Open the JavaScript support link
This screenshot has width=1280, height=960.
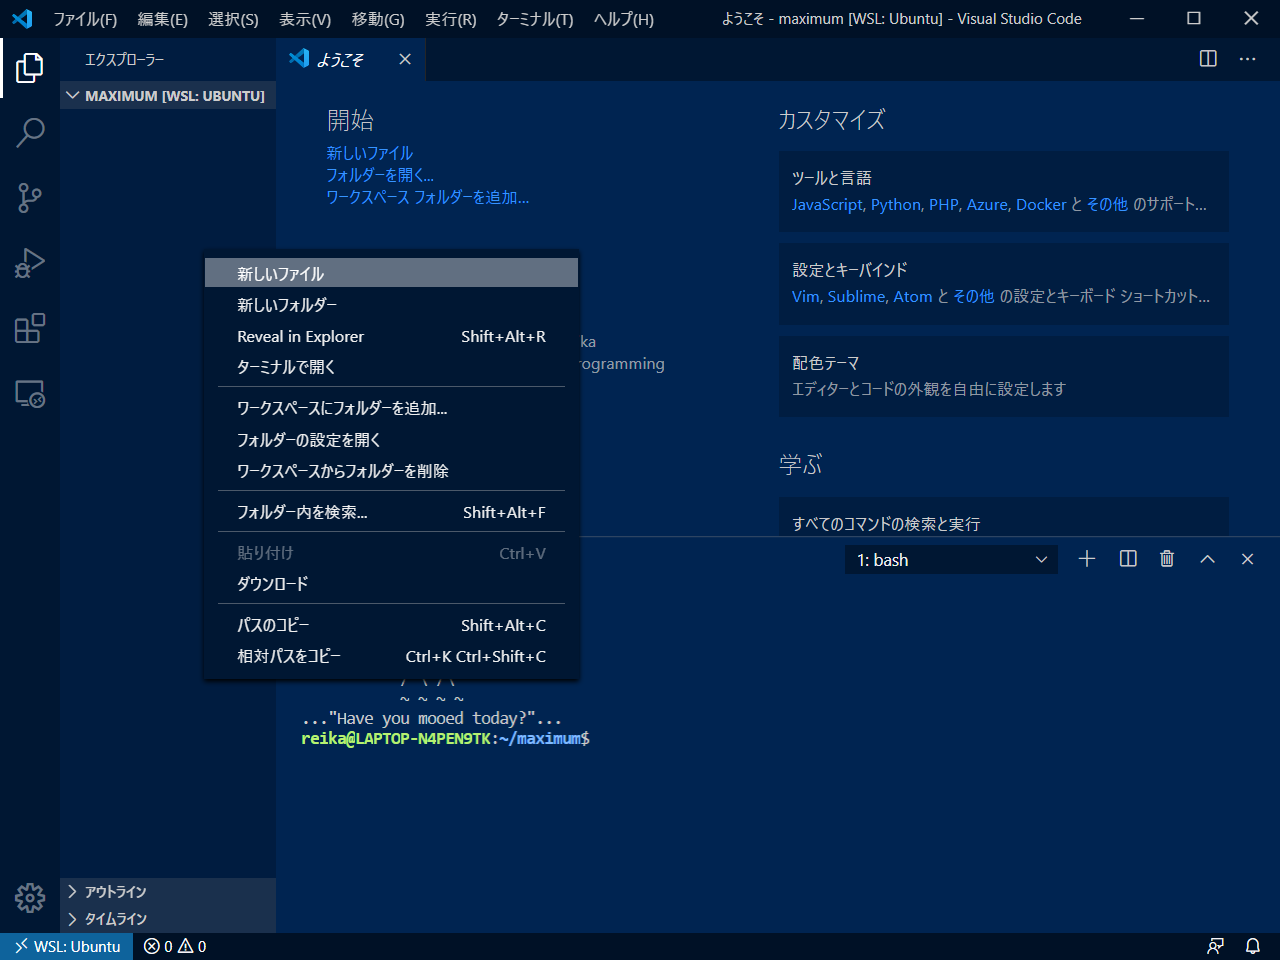(827, 204)
